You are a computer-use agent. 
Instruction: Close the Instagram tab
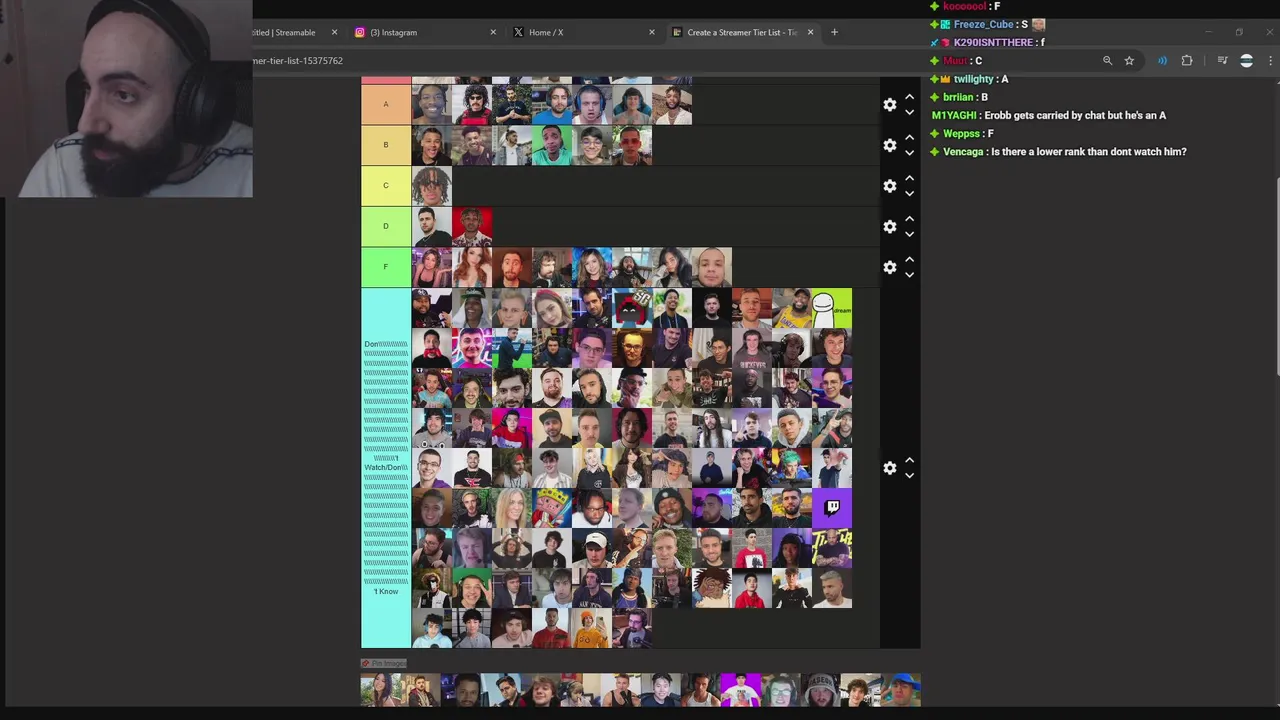coord(493,32)
